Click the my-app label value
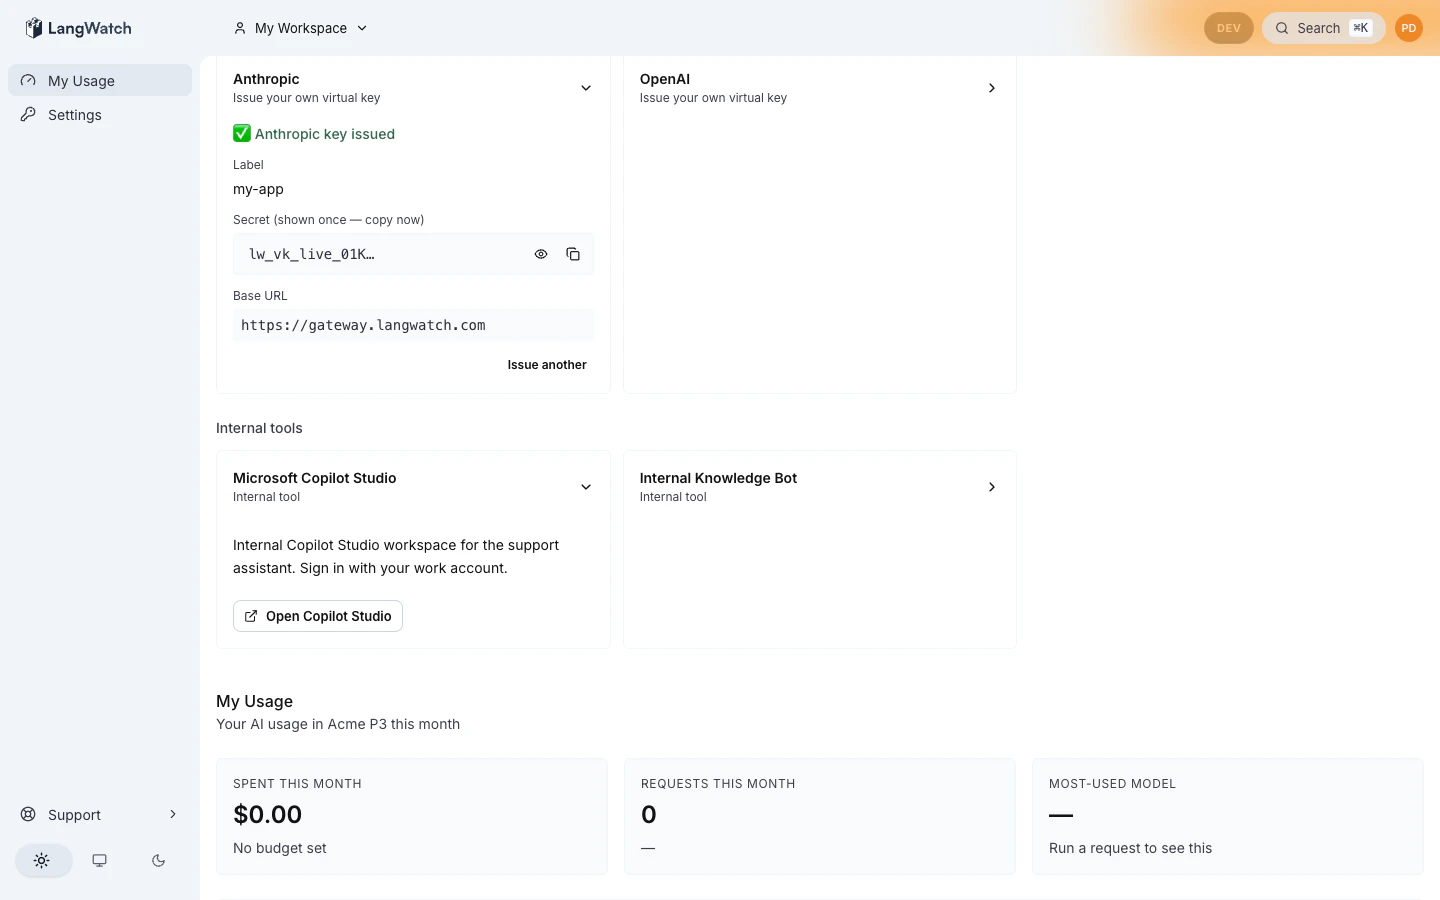The height and width of the screenshot is (900, 1440). [x=258, y=189]
